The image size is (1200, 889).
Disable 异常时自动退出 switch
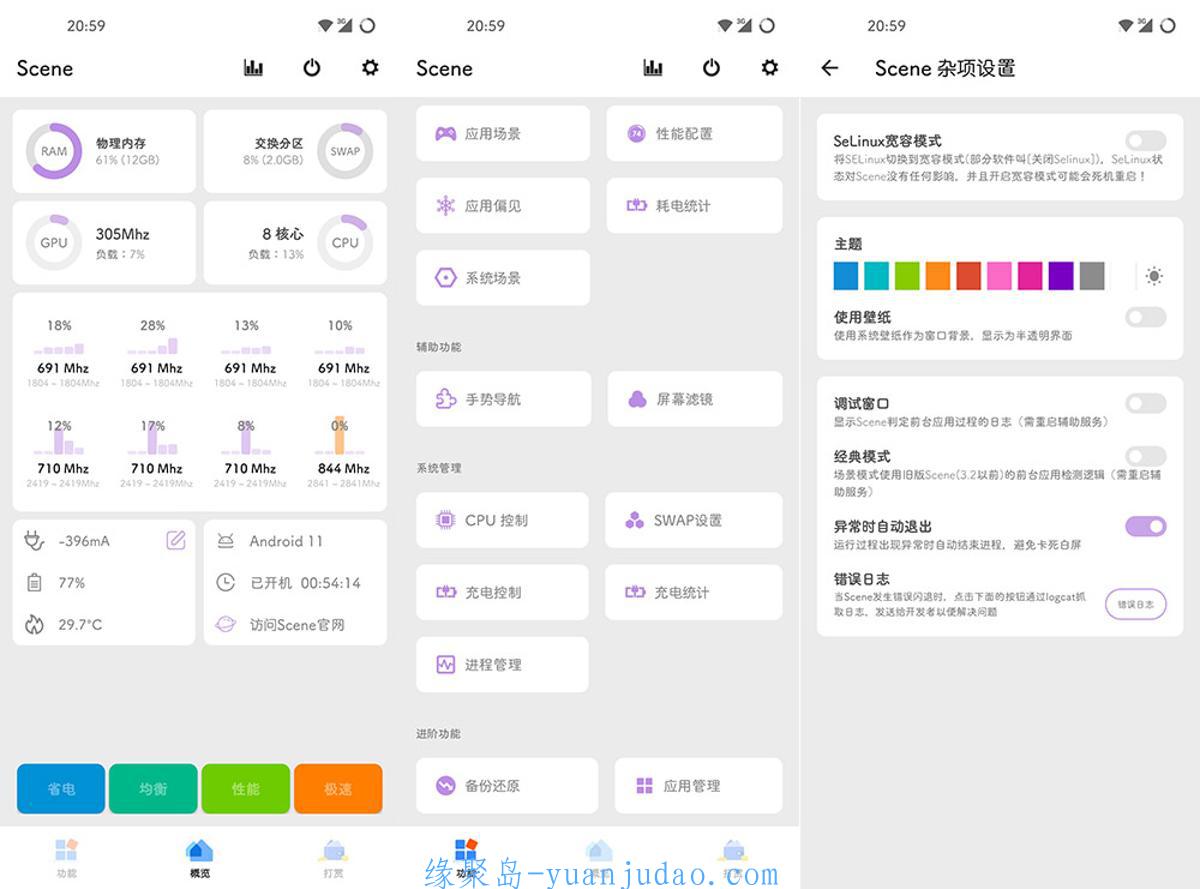point(1146,526)
